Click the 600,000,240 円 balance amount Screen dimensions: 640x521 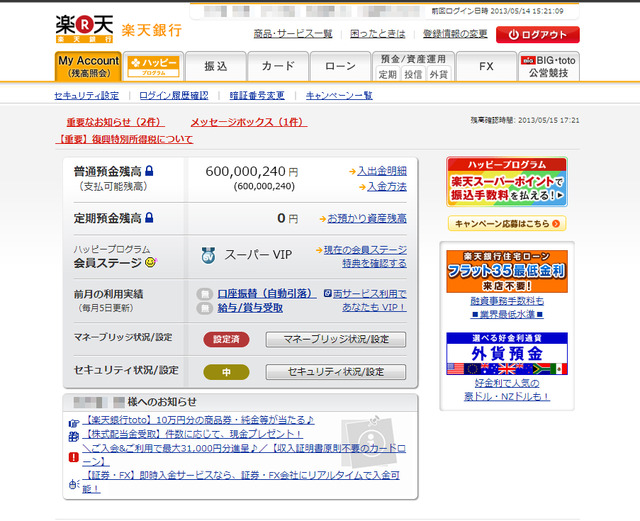251,171
